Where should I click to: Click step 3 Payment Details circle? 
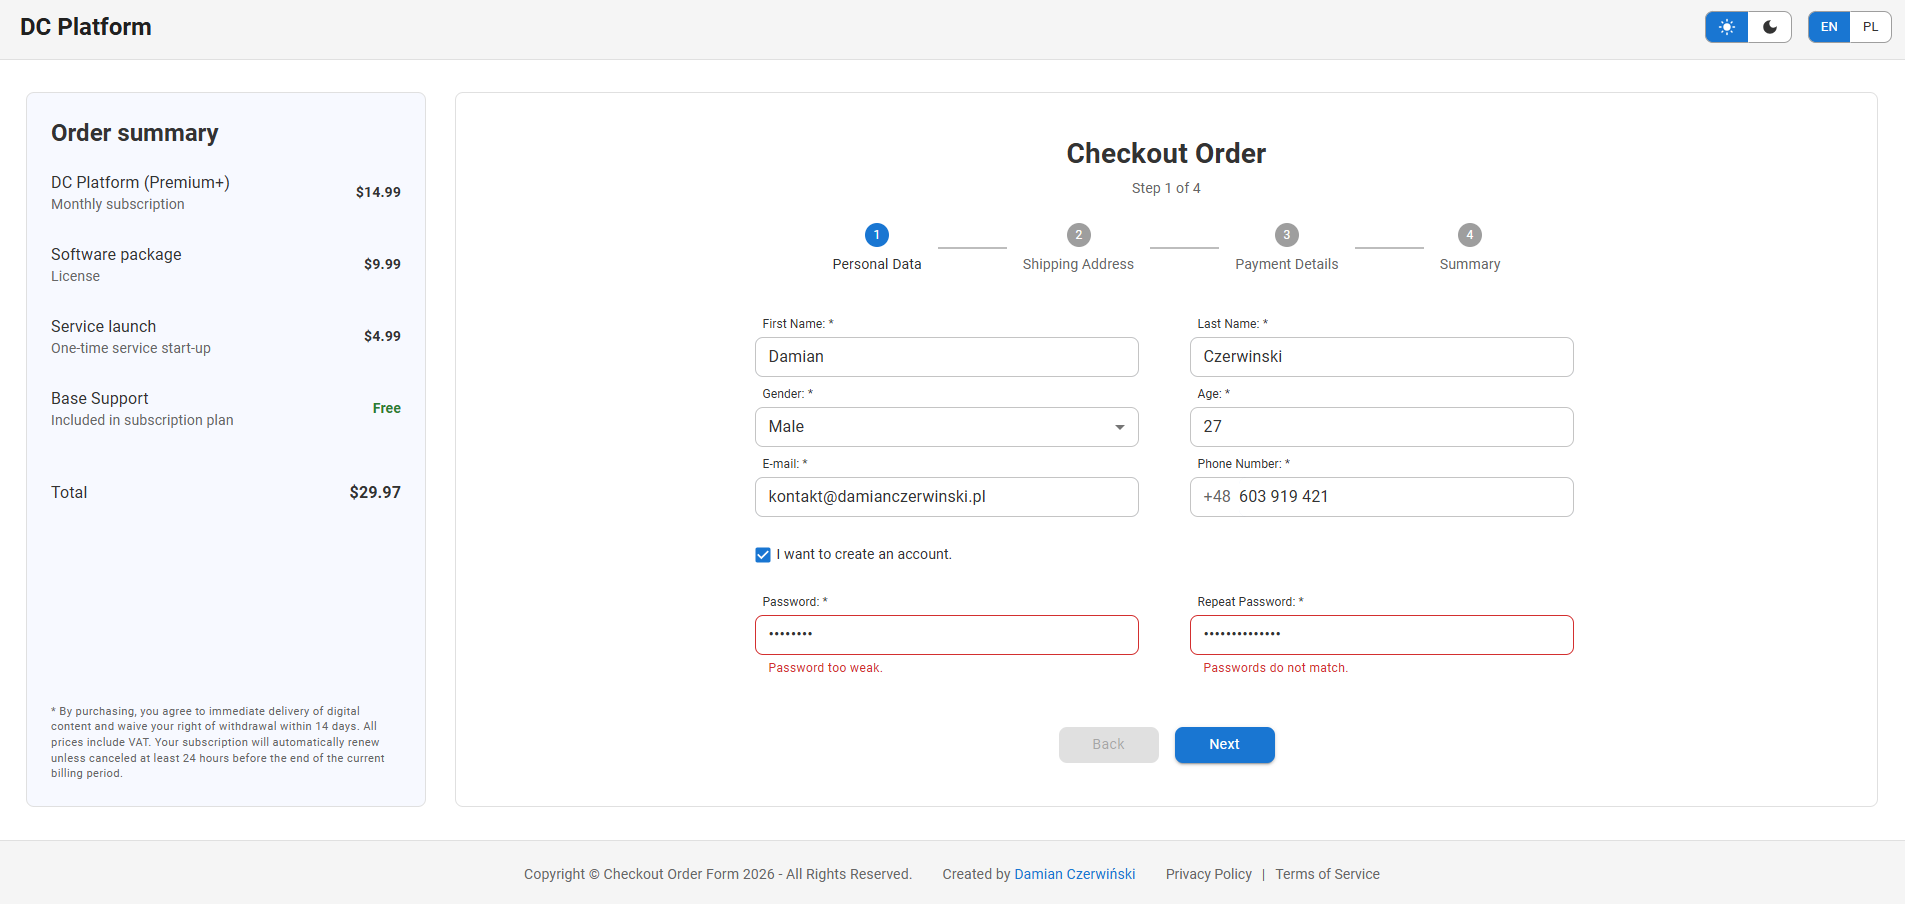1286,235
